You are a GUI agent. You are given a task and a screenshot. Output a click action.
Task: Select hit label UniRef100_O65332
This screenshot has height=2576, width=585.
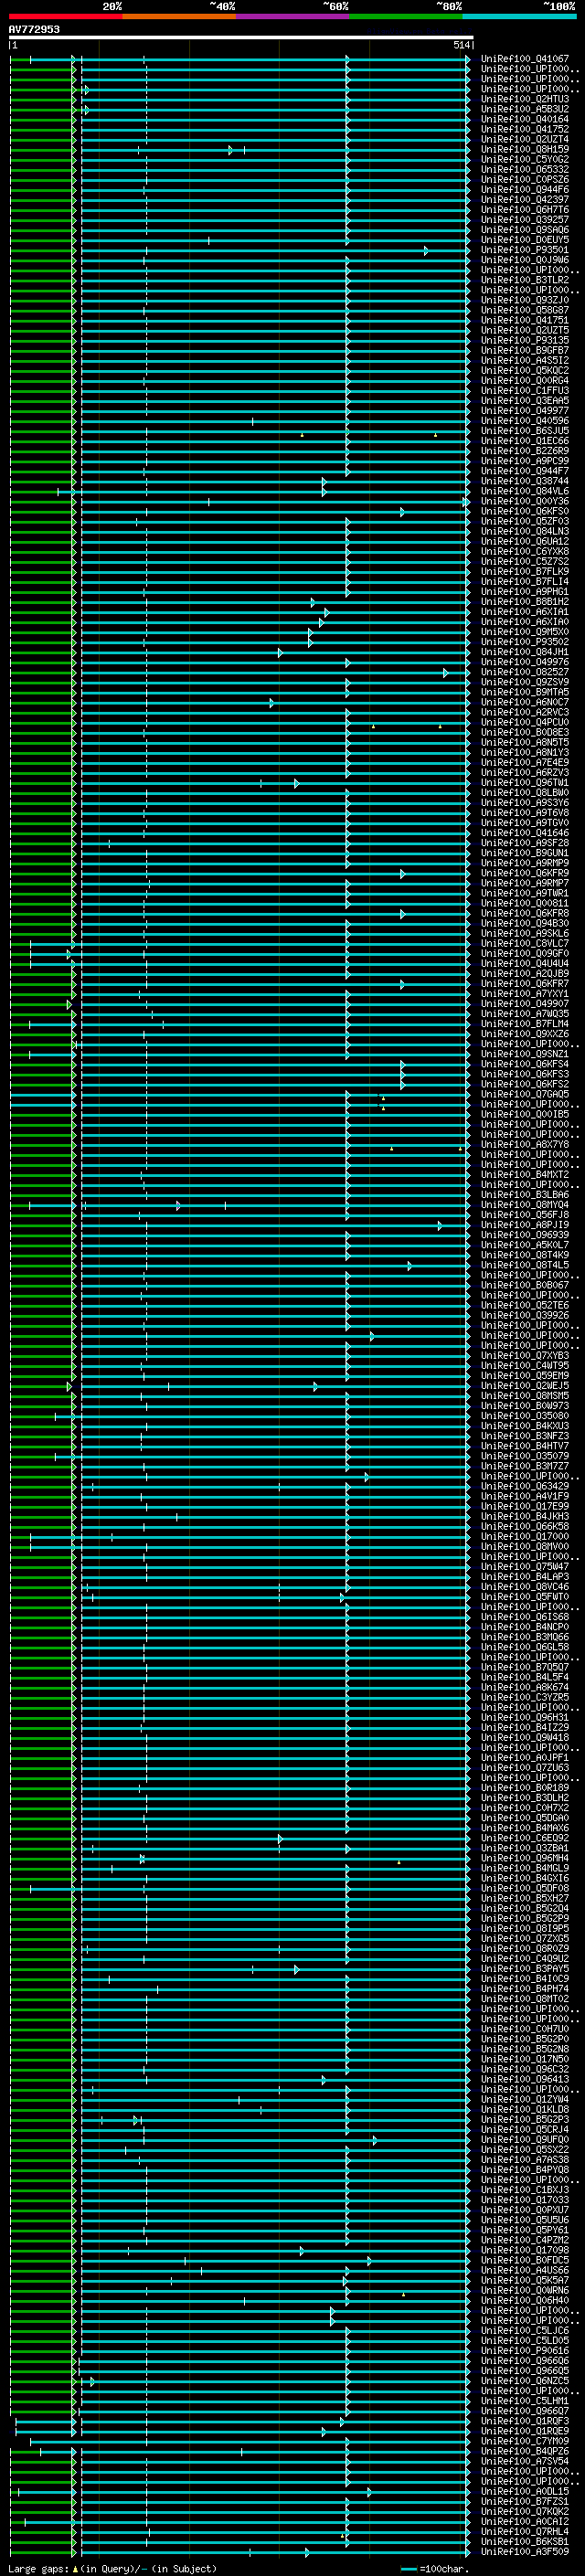click(525, 169)
